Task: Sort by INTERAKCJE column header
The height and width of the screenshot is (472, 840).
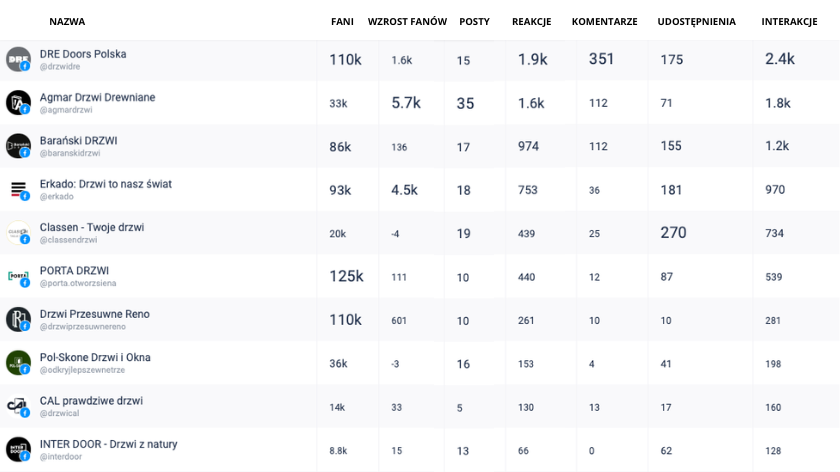Action: (x=789, y=21)
